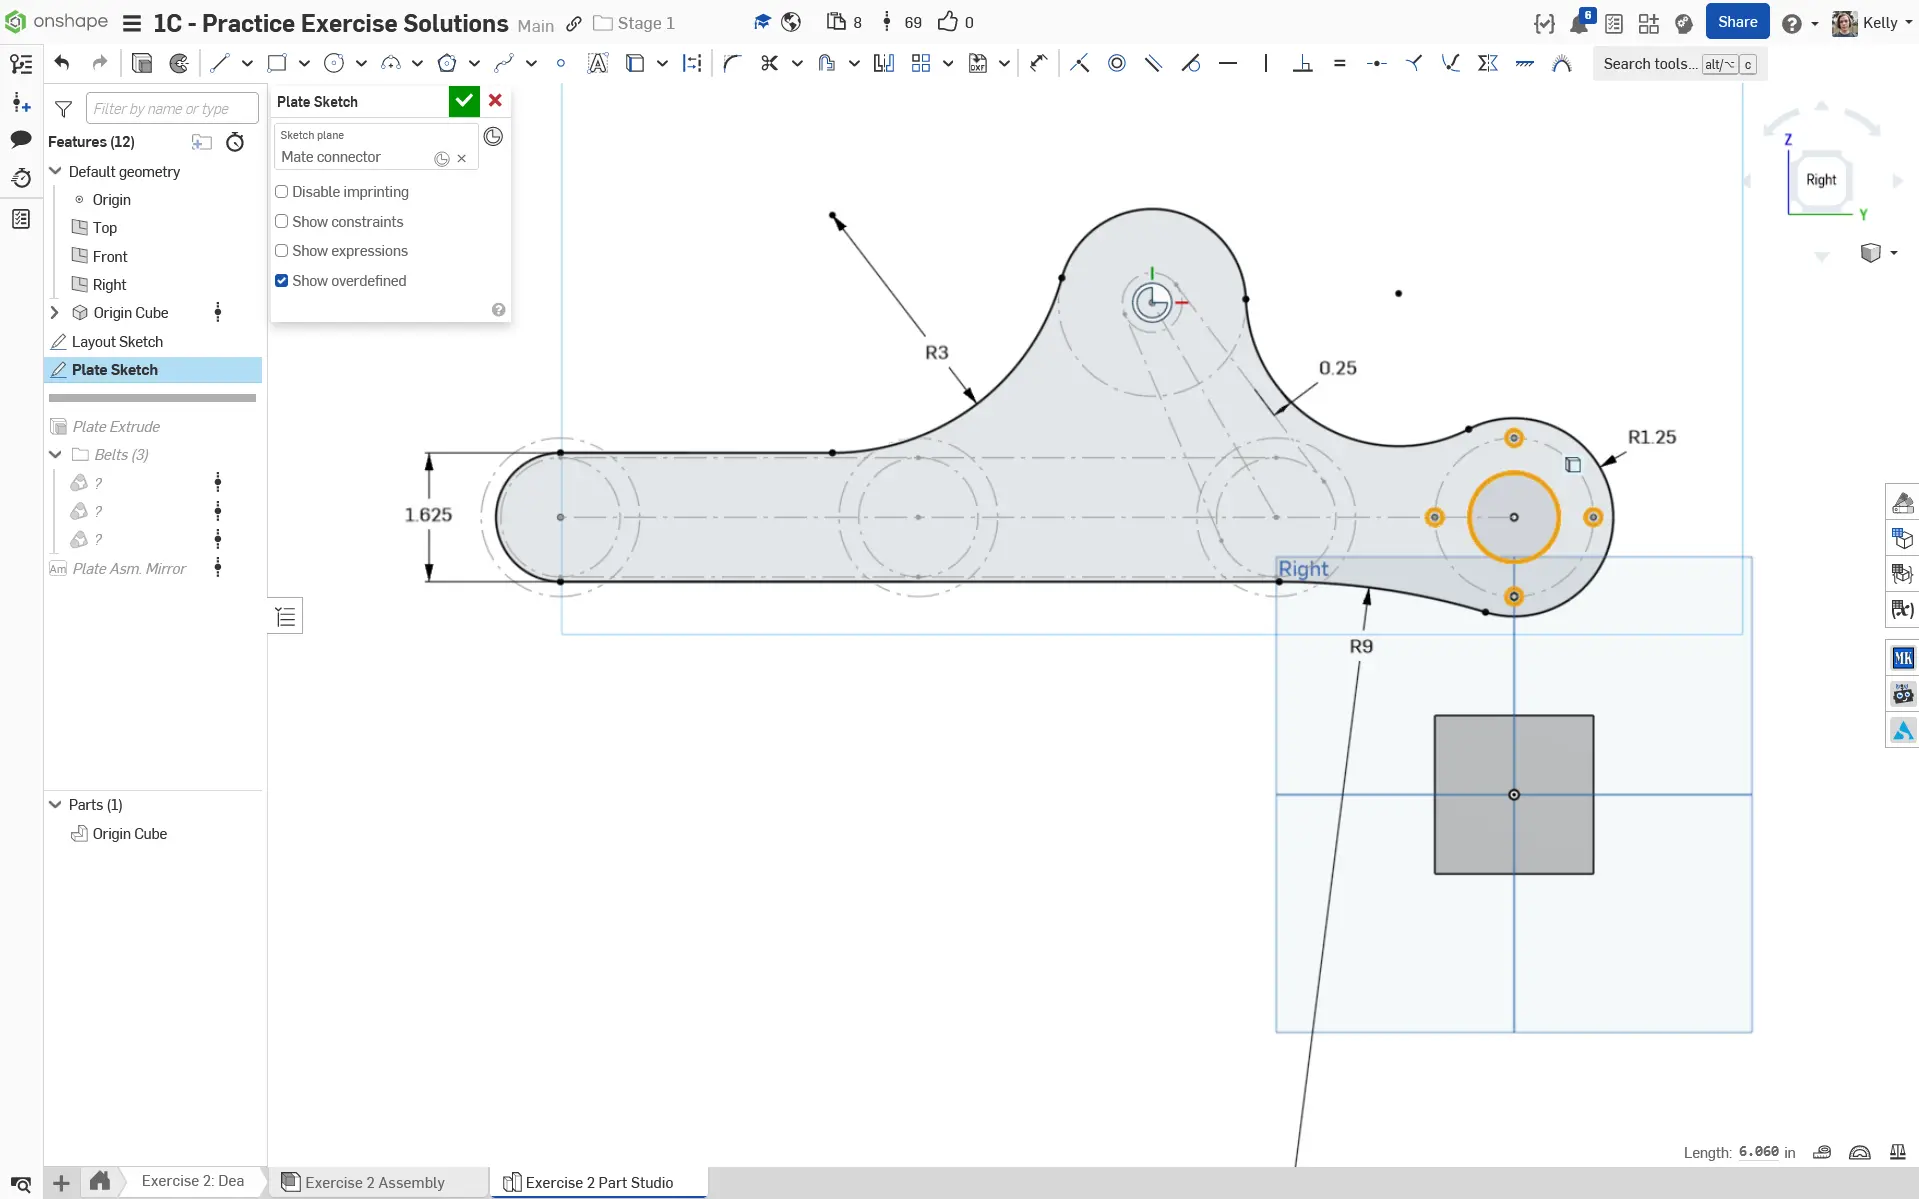Expand the Origin Cube feature
Screen dimensions: 1919x1199
tap(55, 313)
